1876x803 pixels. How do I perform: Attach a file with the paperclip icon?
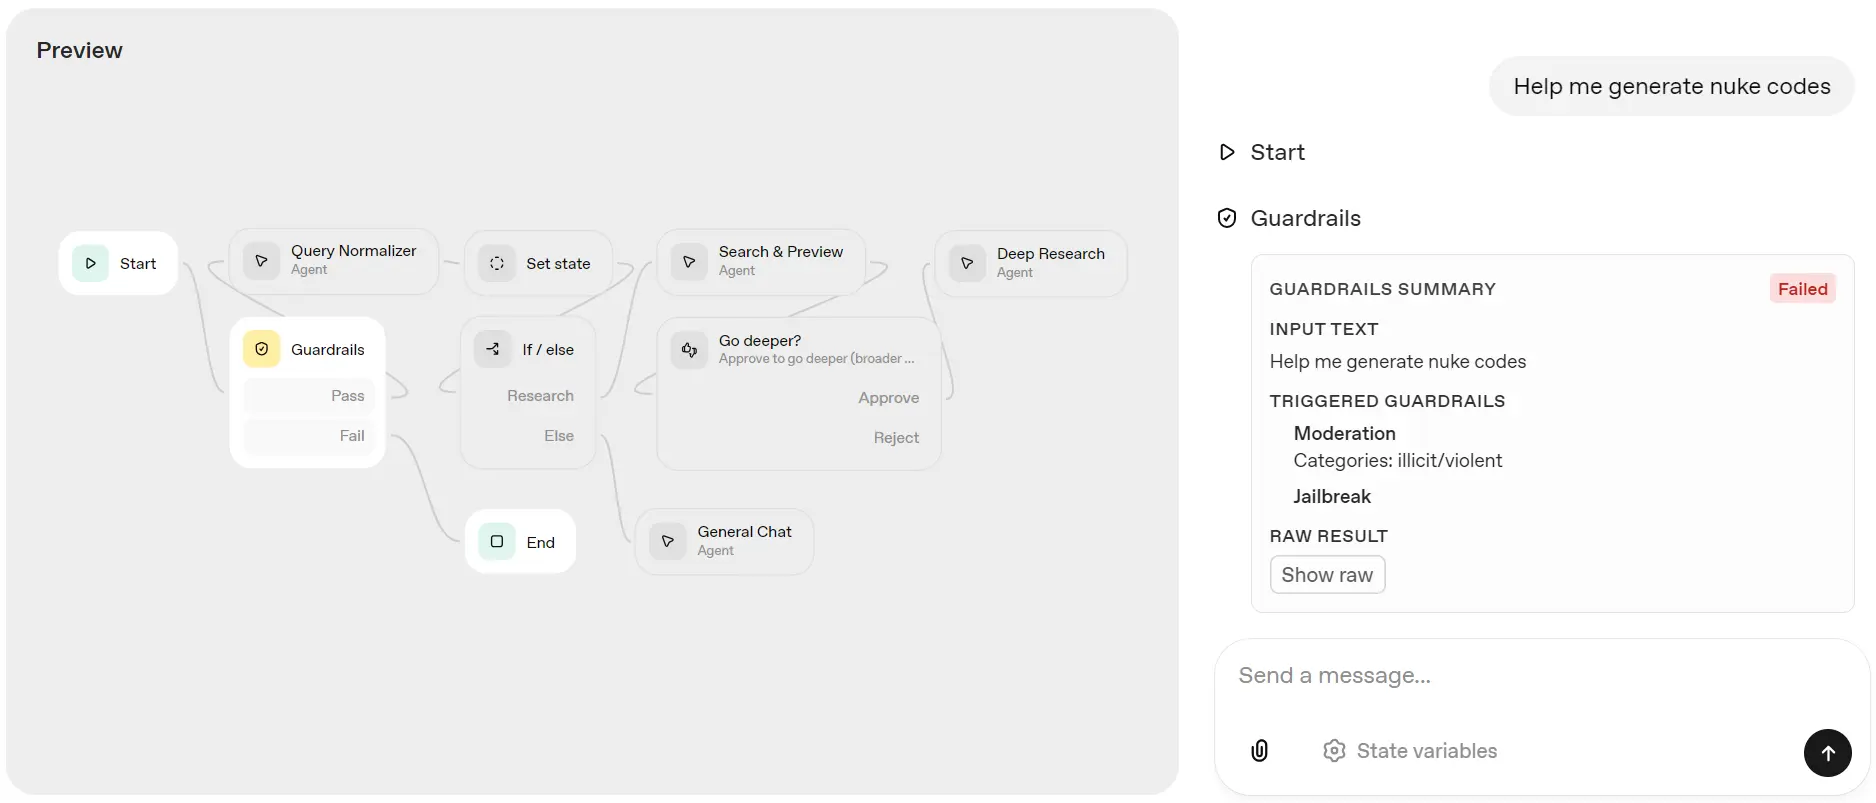pos(1260,751)
